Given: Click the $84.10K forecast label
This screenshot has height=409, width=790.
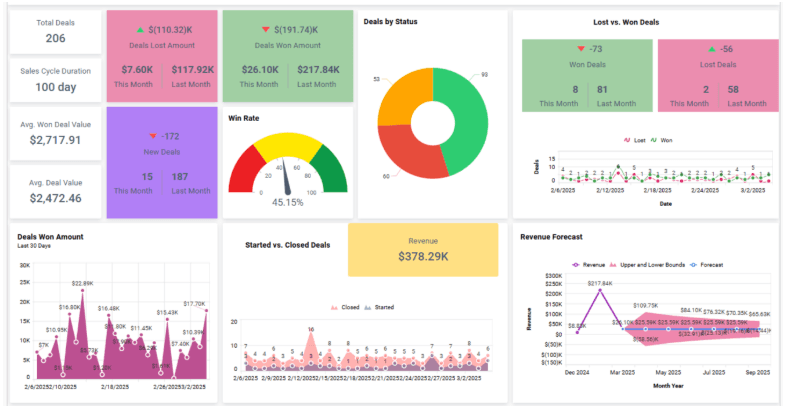Looking at the screenshot, I should point(691,310).
